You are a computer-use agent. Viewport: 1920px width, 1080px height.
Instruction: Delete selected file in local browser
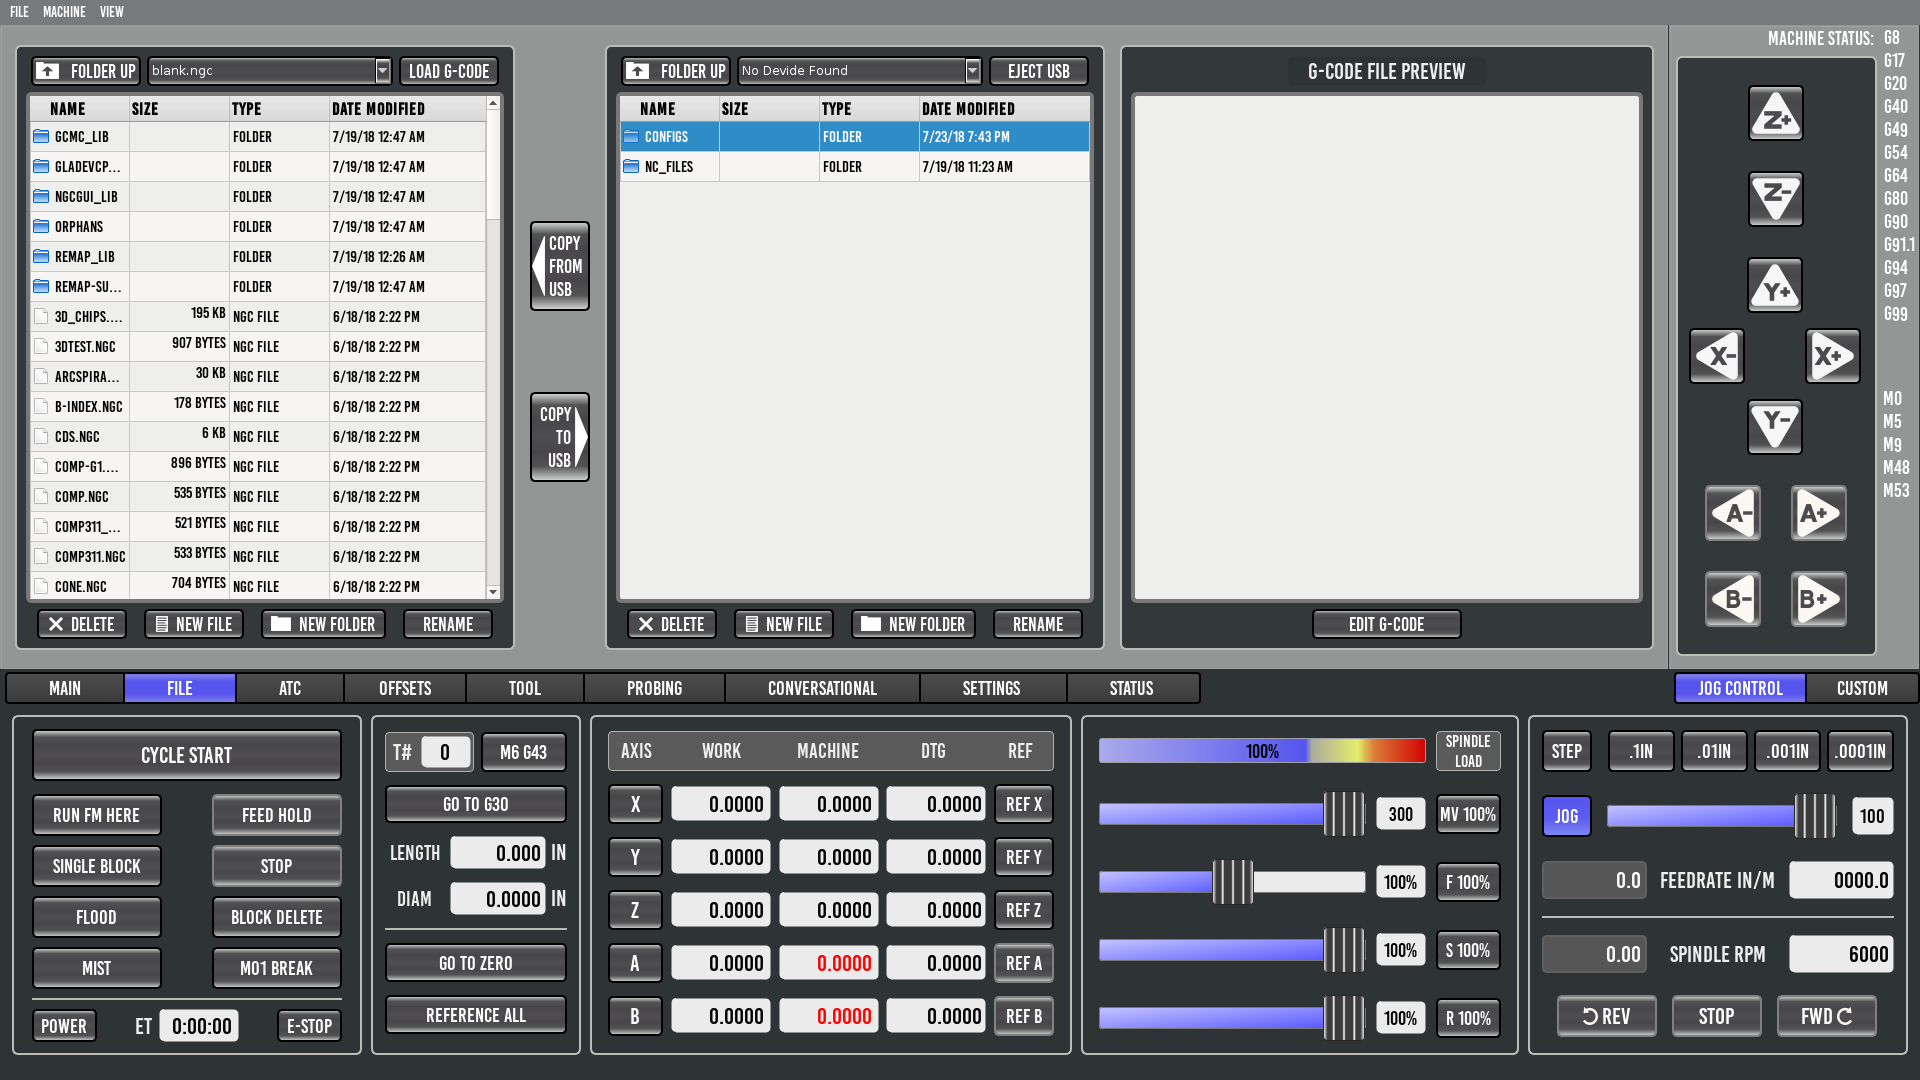point(82,624)
